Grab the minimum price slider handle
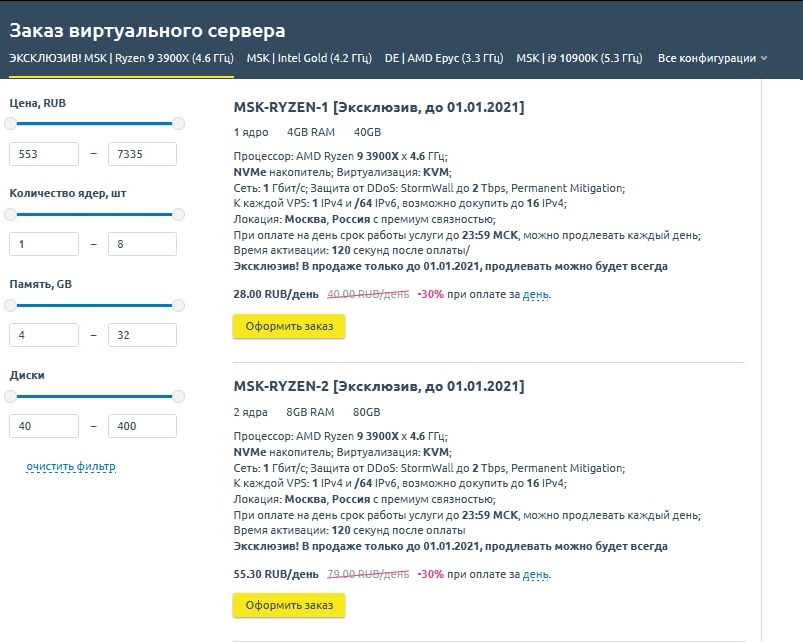The height and width of the screenshot is (642, 803). tap(10, 123)
